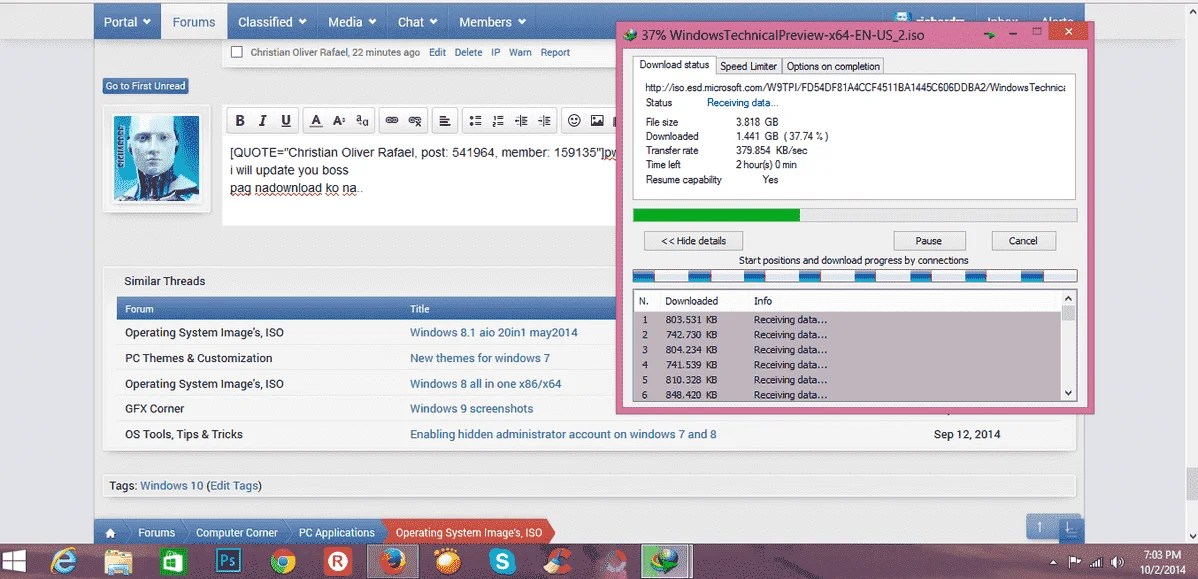This screenshot has width=1198, height=579.
Task: Open the Windows 8.1 aio 20in1 may2014 thread
Action: pos(494,333)
